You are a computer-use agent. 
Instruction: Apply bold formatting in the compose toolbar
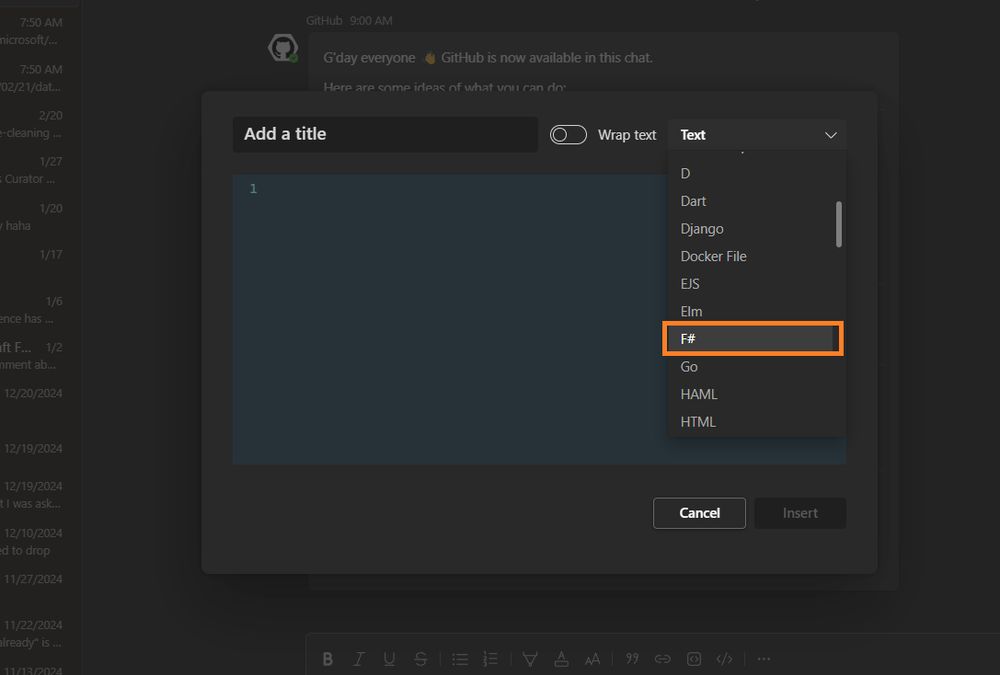point(327,659)
